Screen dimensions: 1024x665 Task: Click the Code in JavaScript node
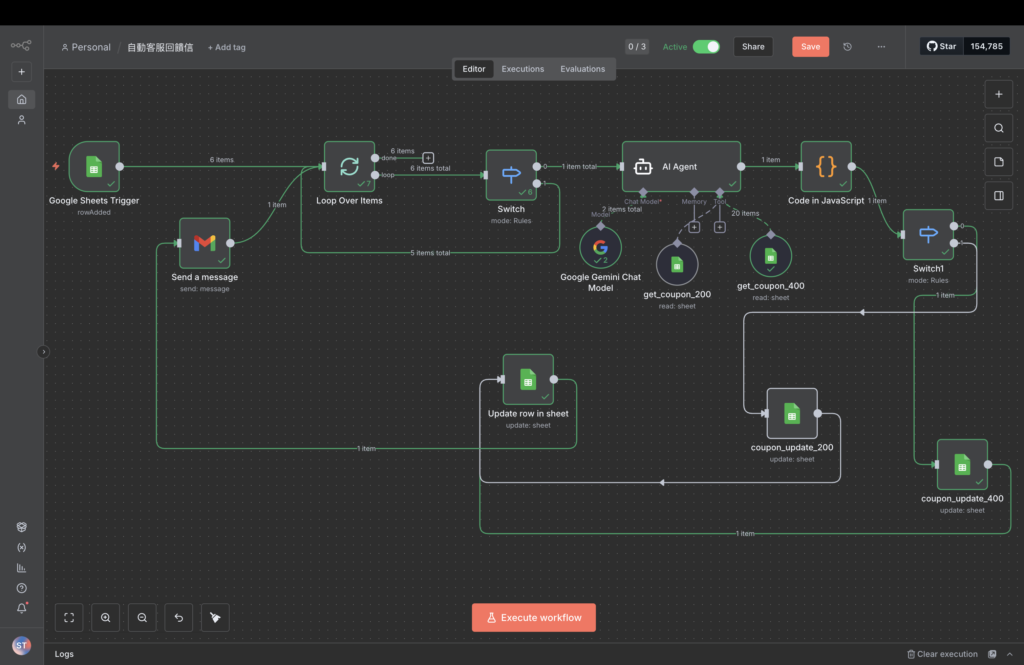pos(826,166)
